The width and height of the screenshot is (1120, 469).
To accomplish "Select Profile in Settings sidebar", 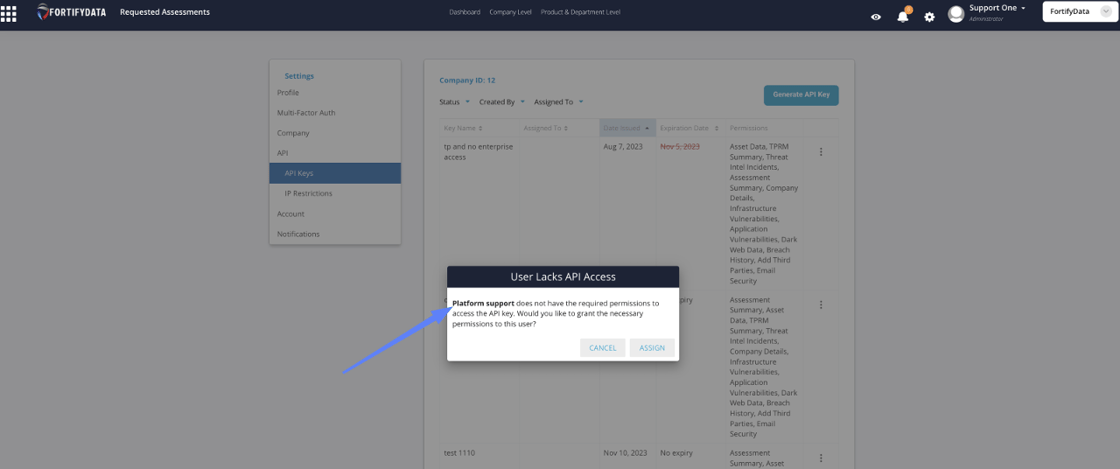I will 288,93.
